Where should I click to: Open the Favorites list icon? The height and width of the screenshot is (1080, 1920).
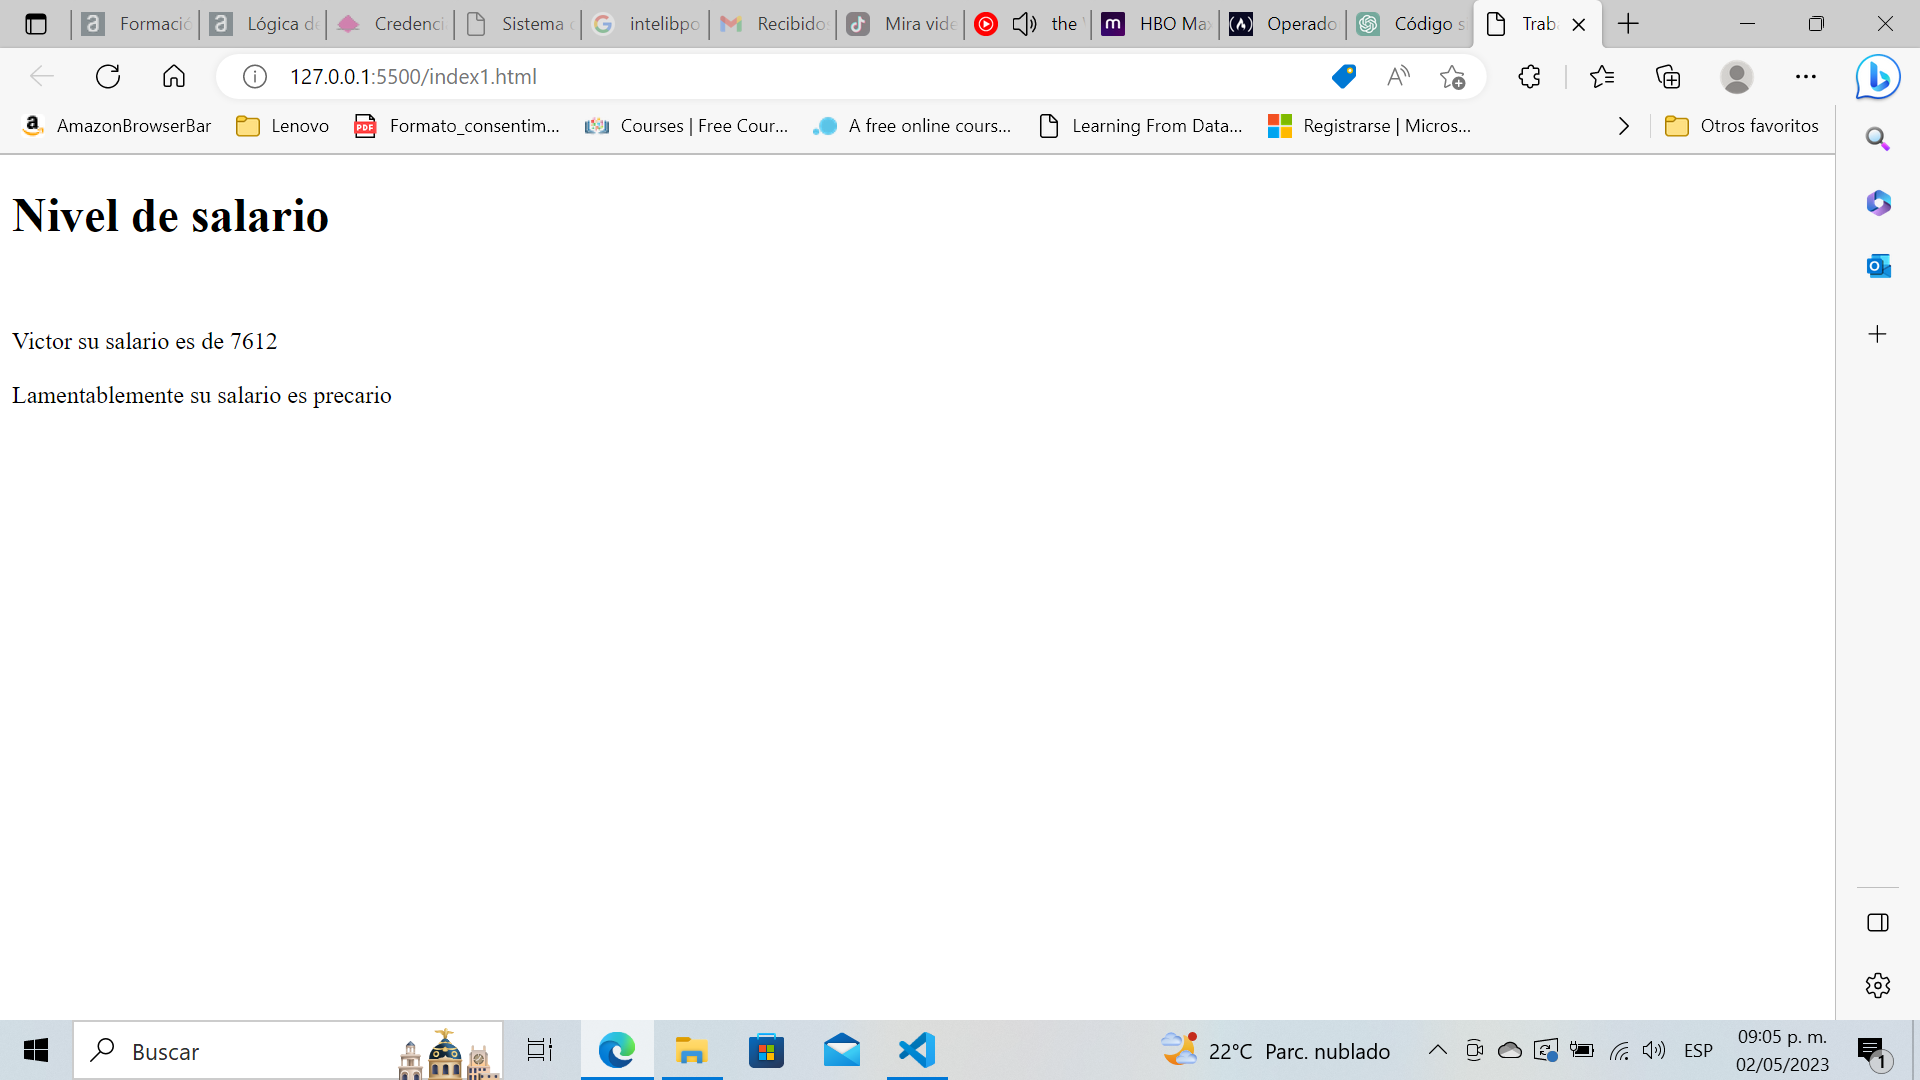pyautogui.click(x=1602, y=77)
